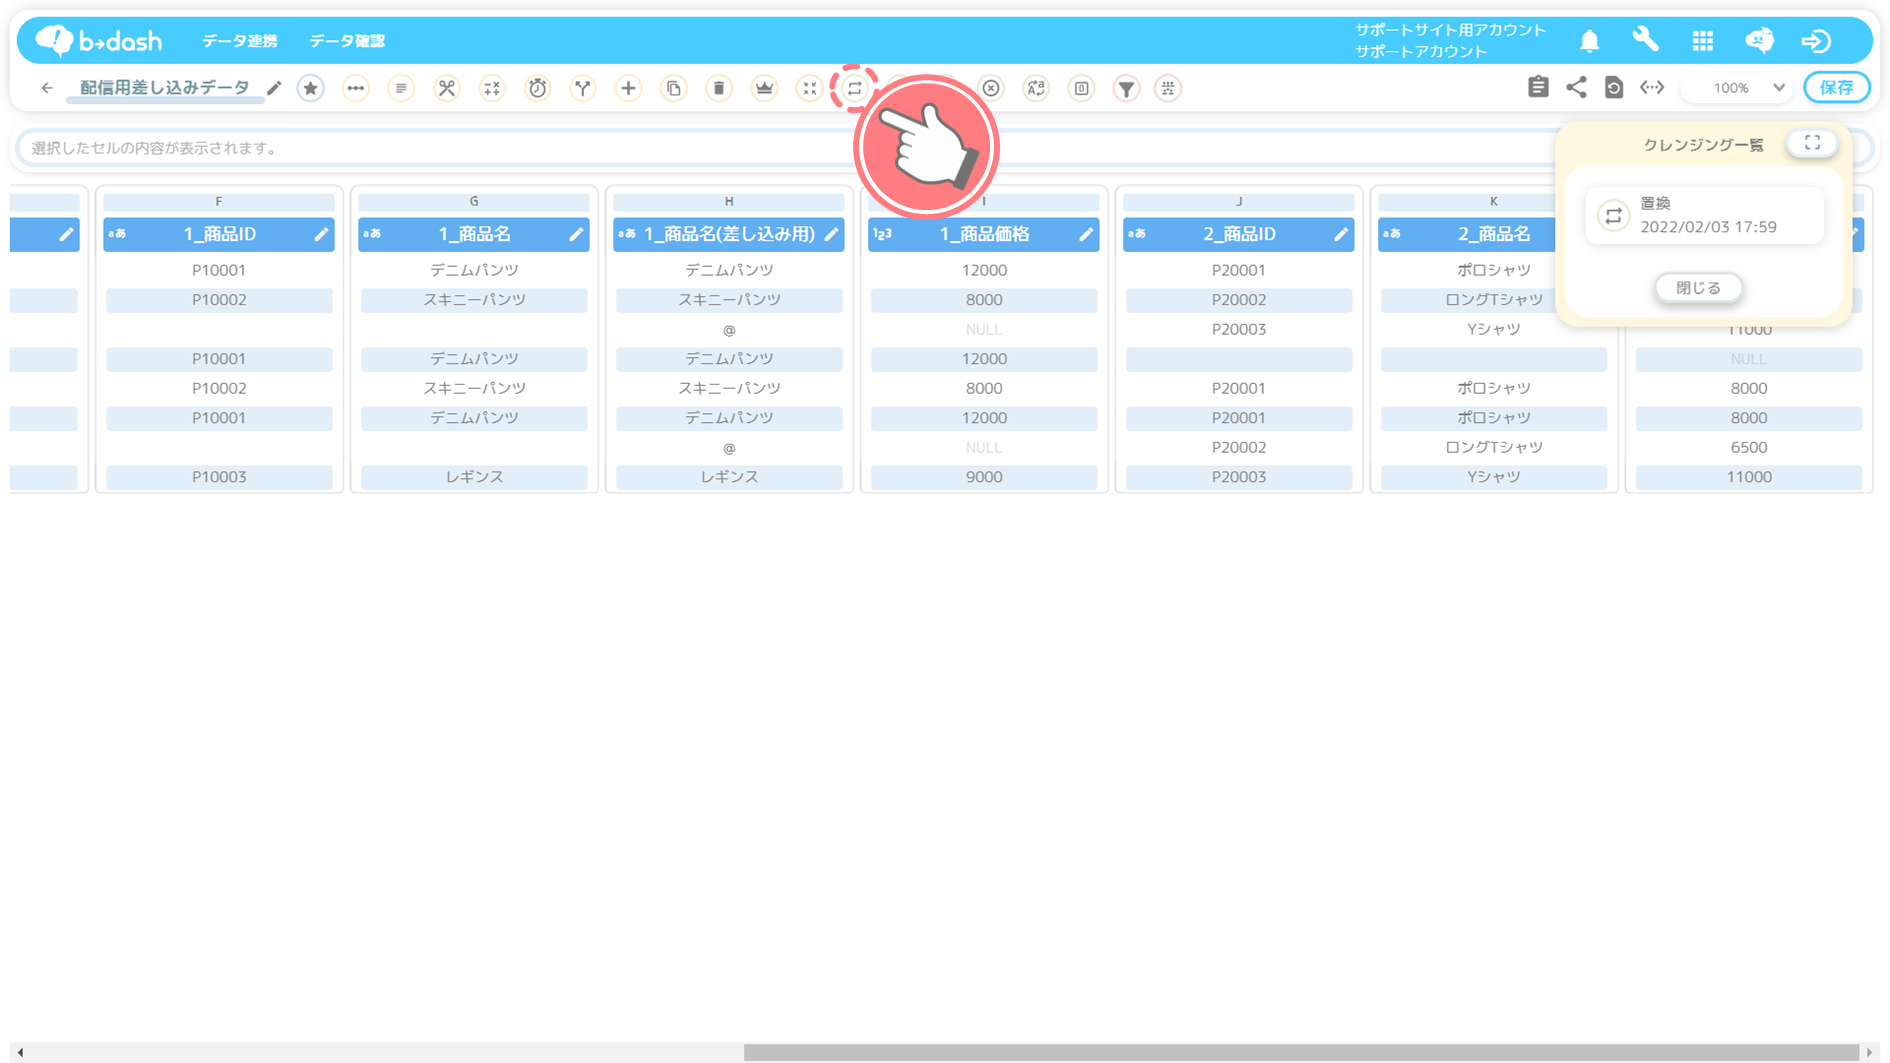Click the copy duplicate icon
Viewport: 1890px width, 1063px height.
[x=674, y=88]
